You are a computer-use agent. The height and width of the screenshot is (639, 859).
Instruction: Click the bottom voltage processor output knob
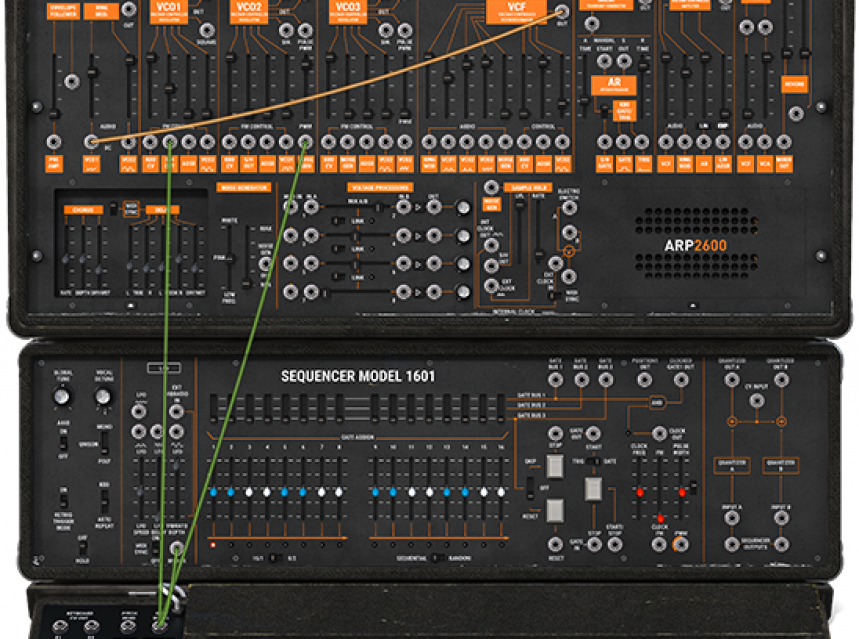click(x=463, y=292)
